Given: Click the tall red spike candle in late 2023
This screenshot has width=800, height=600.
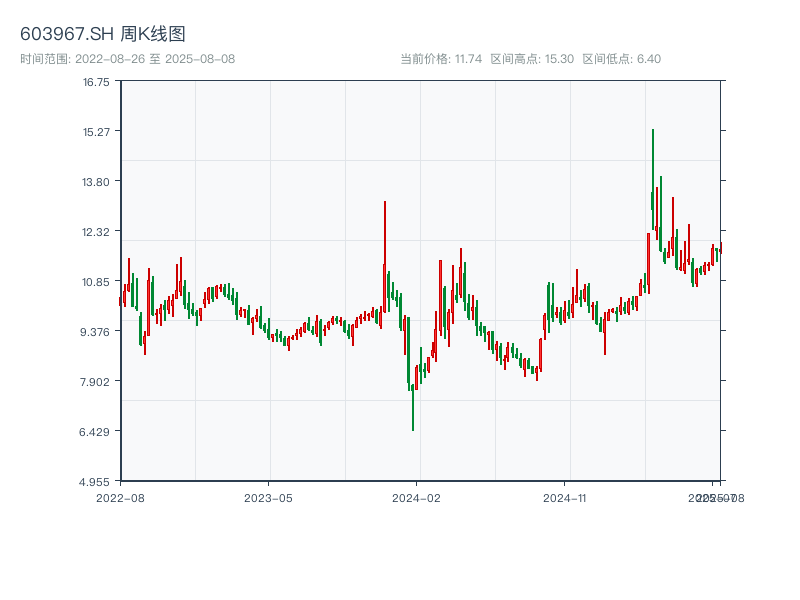Looking at the screenshot, I should tap(385, 257).
